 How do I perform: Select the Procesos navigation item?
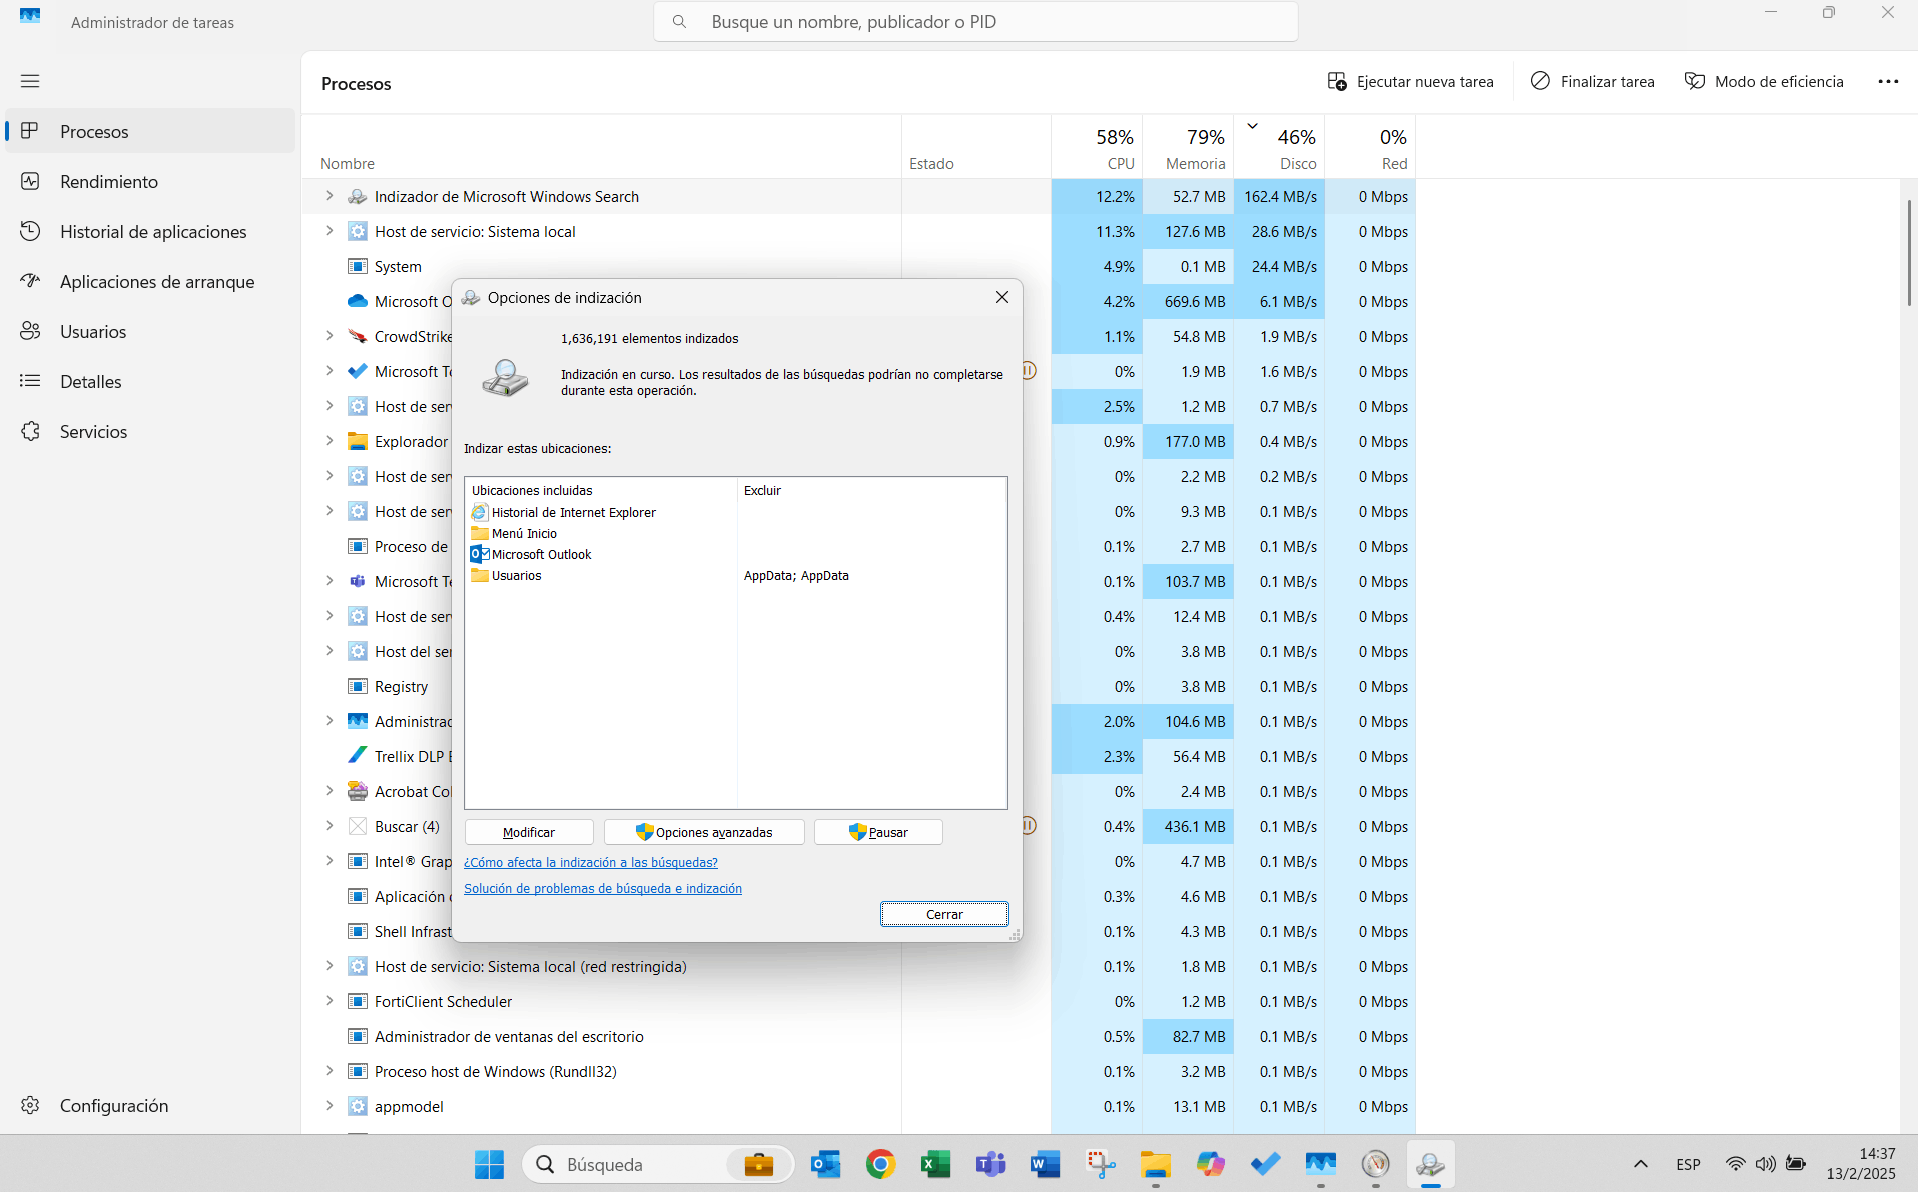coord(95,131)
